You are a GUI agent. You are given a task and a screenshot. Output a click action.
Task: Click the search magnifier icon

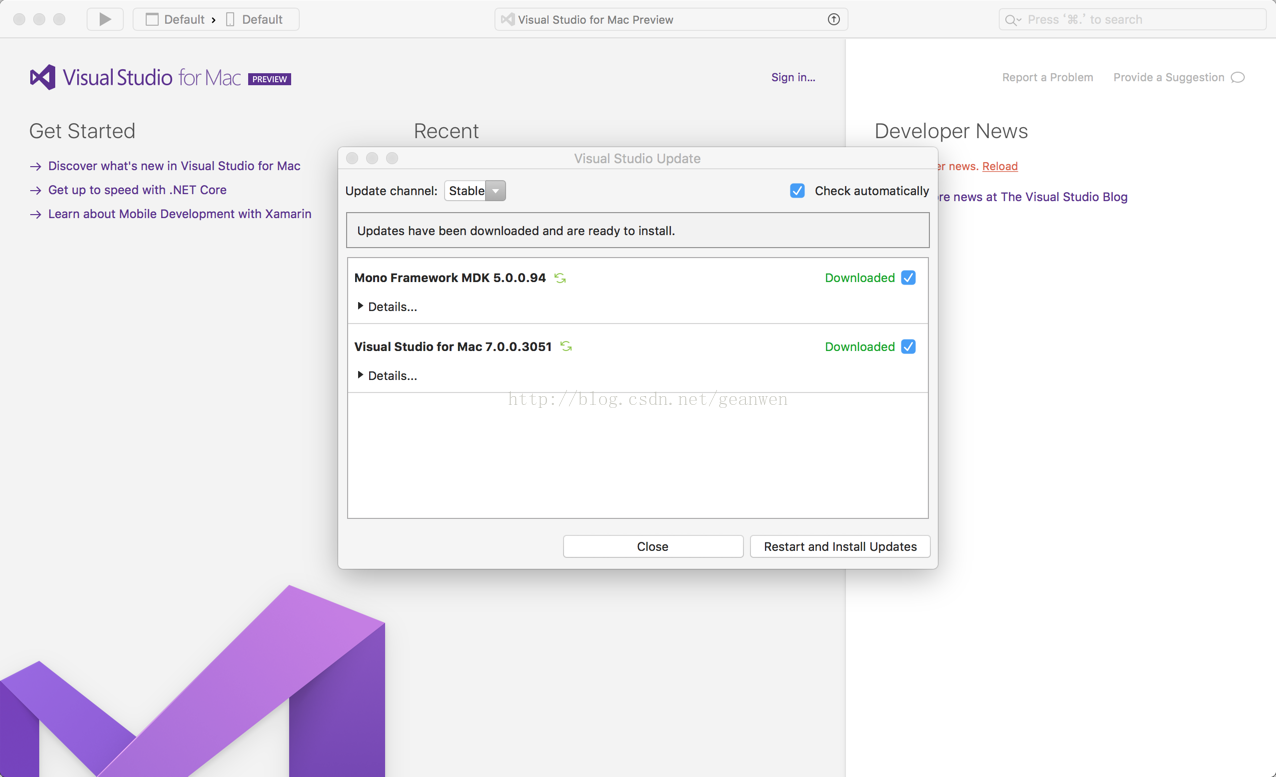(1012, 20)
